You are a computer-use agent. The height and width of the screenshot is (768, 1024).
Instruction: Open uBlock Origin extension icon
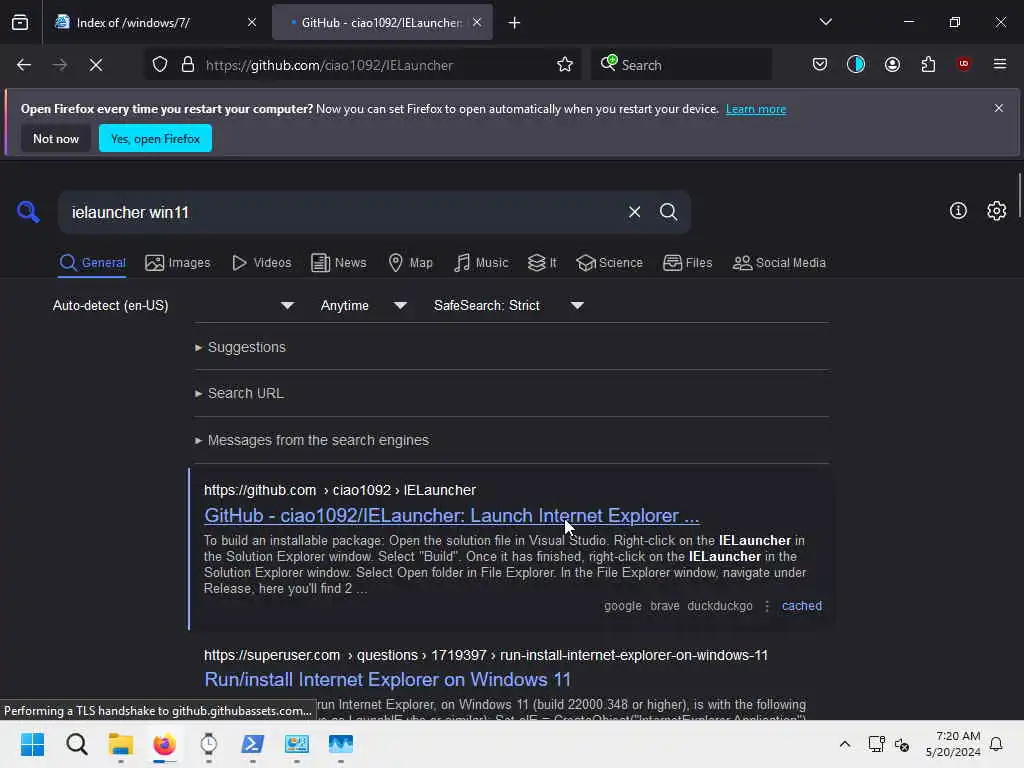[963, 64]
